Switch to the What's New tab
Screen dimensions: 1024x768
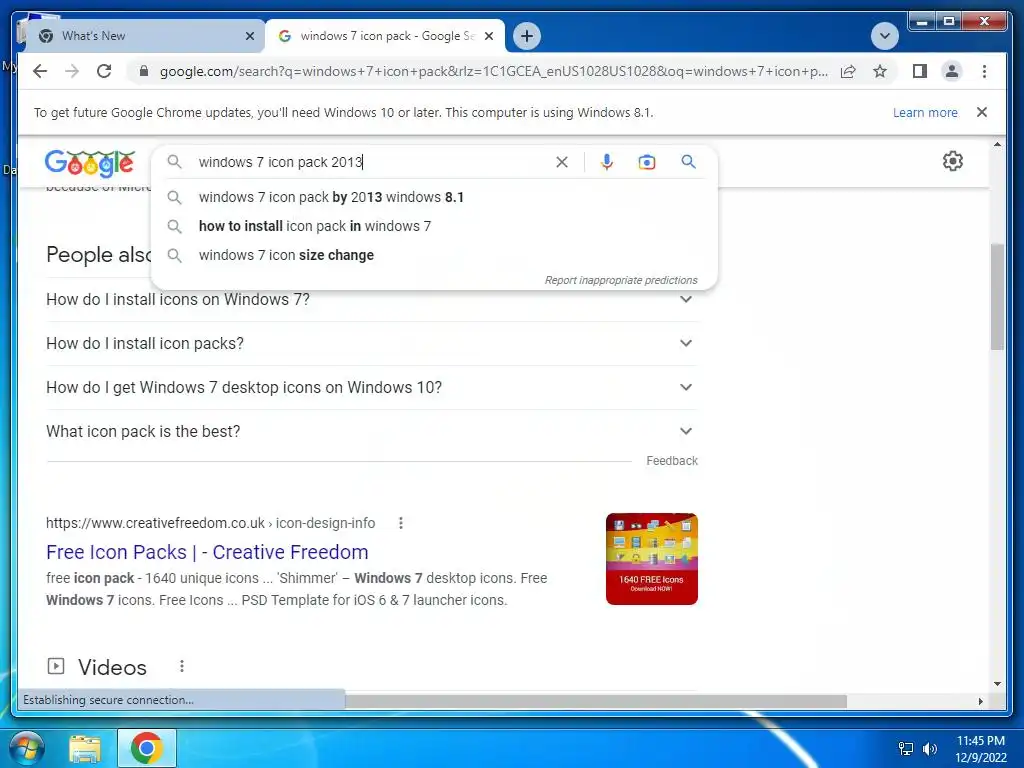tap(144, 36)
